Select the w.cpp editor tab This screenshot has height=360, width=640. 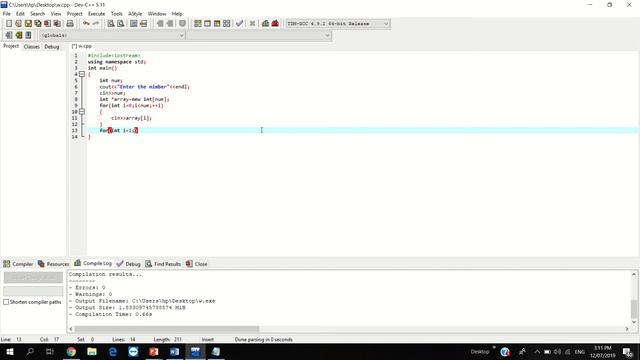[x=82, y=46]
